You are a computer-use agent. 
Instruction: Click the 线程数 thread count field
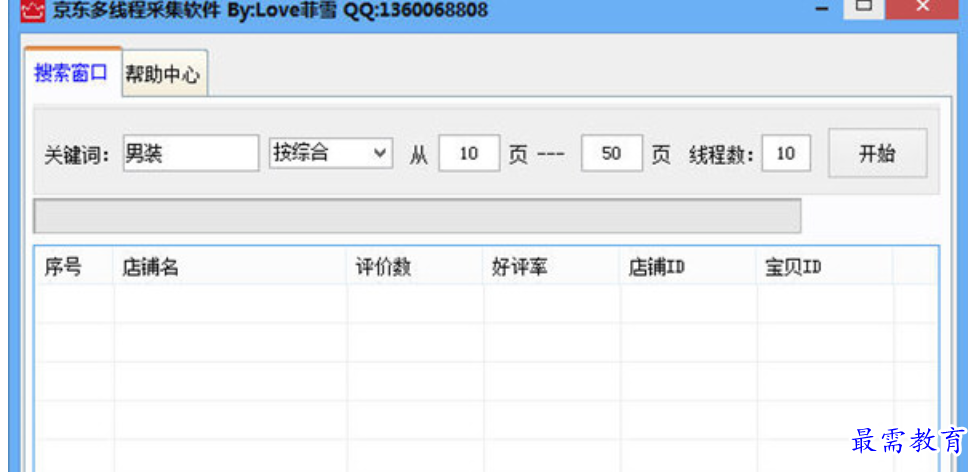786,153
